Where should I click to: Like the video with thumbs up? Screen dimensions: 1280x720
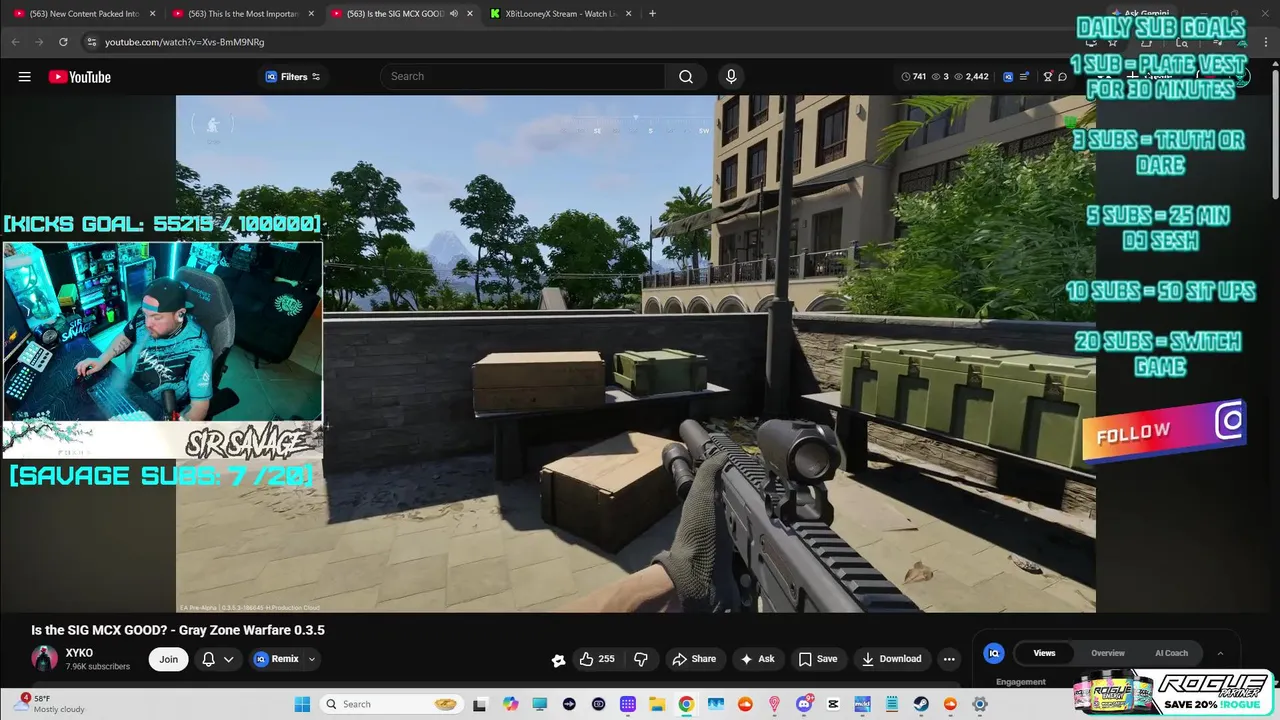coord(598,659)
